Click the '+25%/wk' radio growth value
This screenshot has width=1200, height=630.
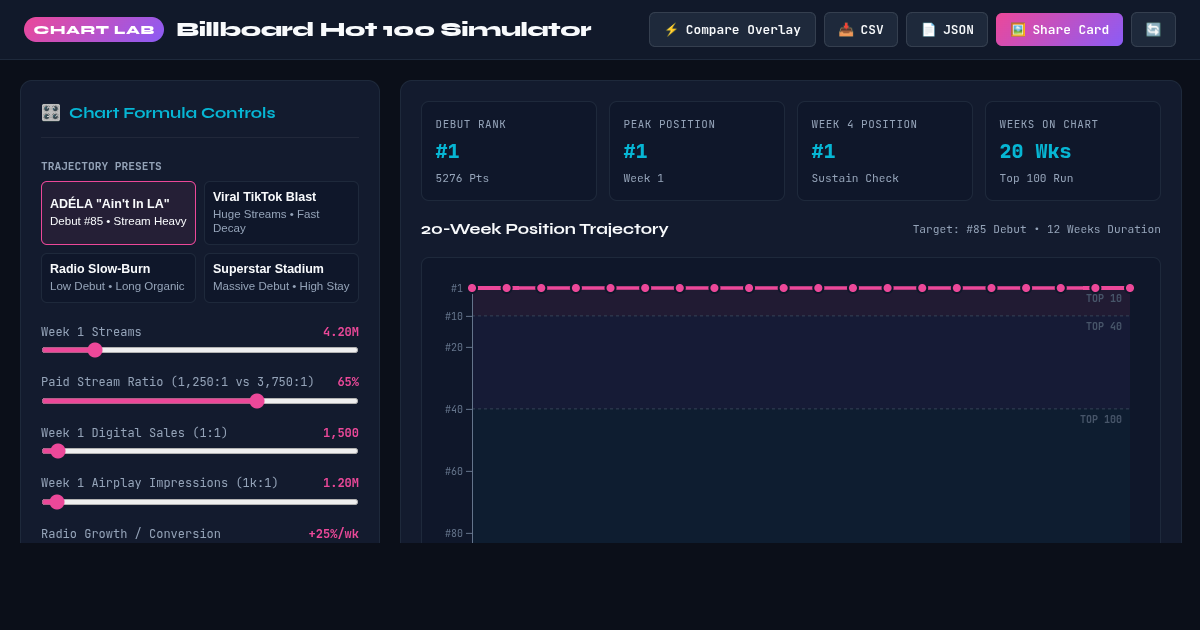(x=334, y=534)
